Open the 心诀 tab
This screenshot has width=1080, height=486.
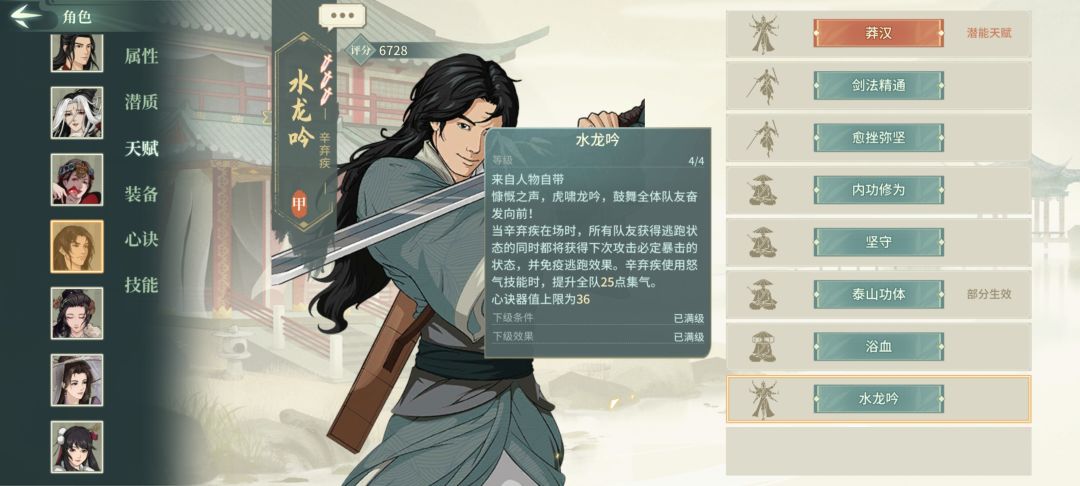point(141,239)
